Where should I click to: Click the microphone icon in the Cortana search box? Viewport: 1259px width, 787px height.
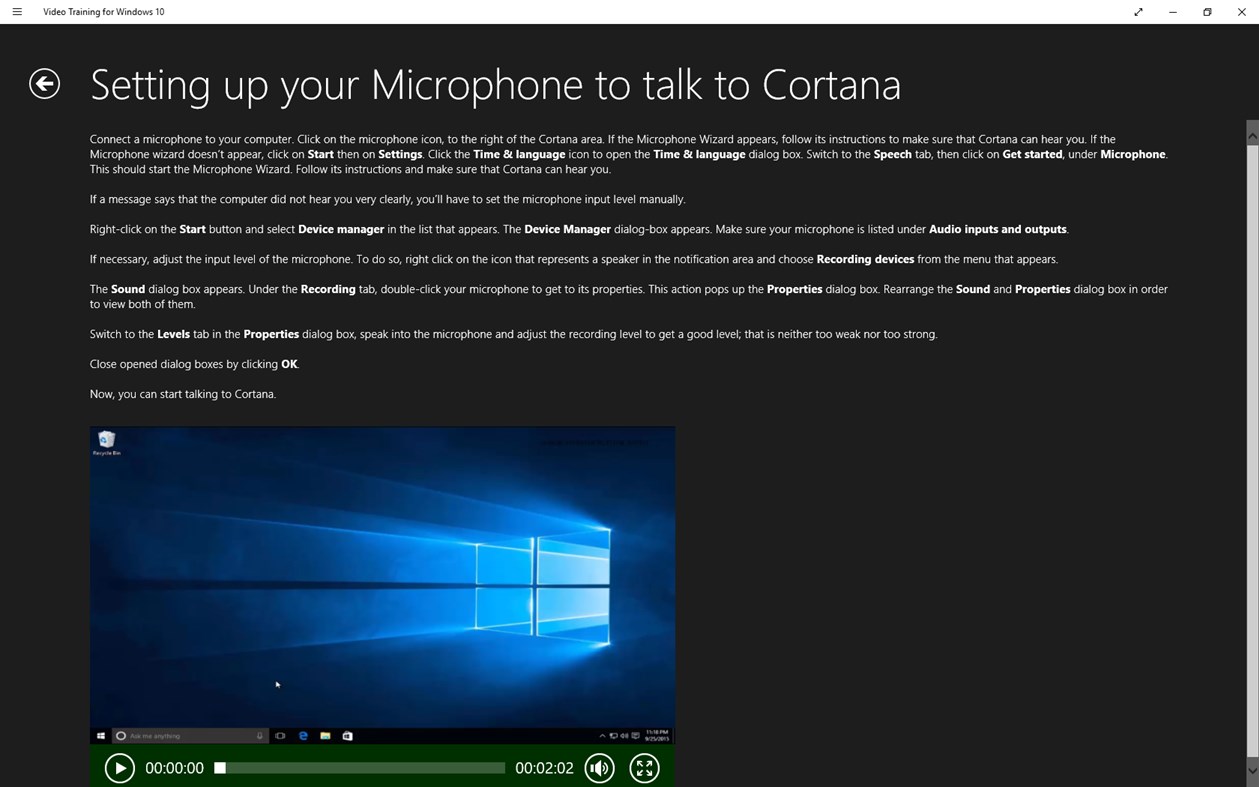(x=260, y=735)
